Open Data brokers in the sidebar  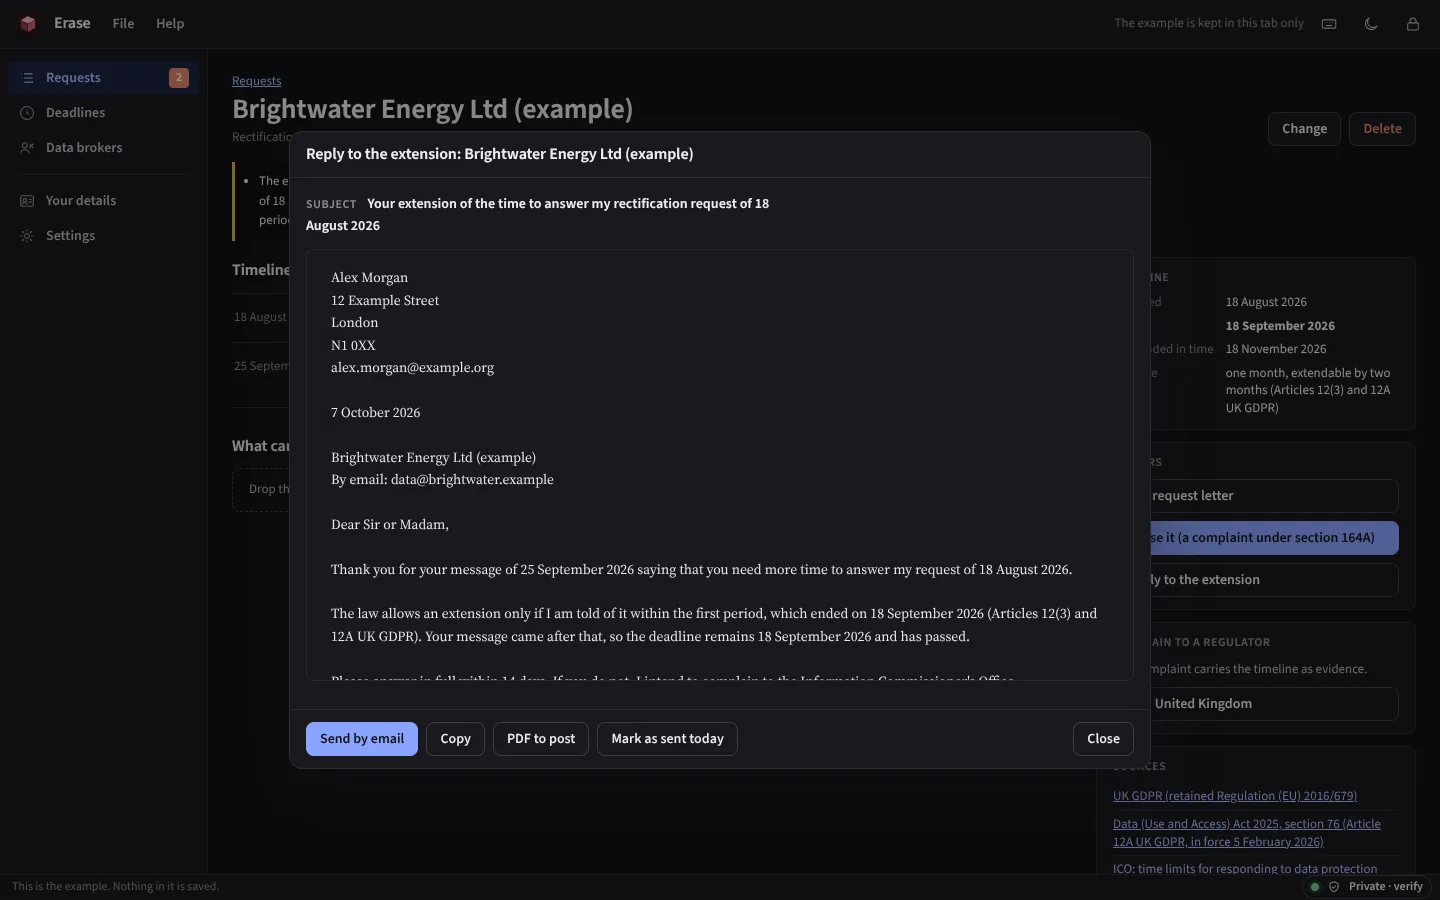104,148
